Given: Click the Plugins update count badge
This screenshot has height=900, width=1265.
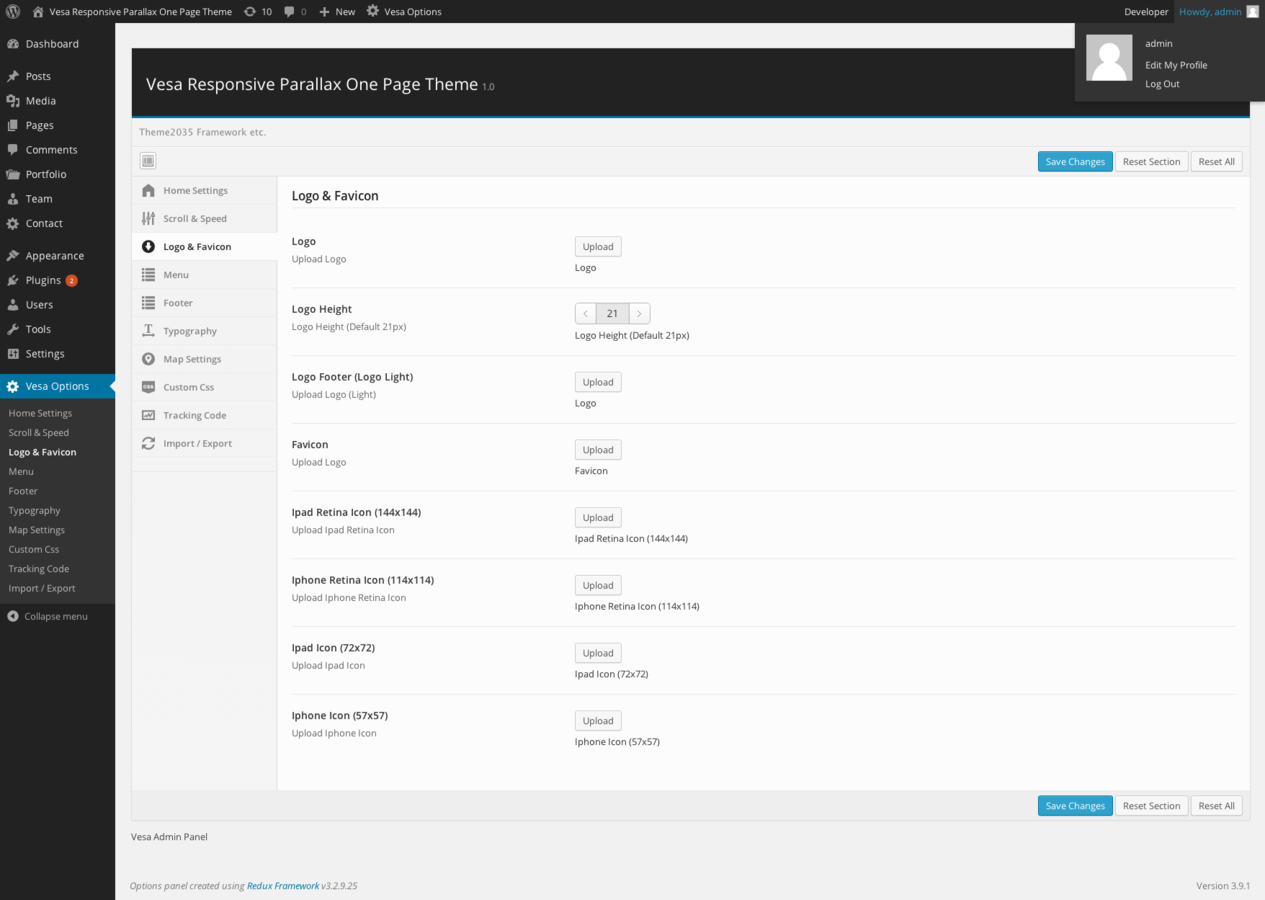Looking at the screenshot, I should click(x=72, y=281).
